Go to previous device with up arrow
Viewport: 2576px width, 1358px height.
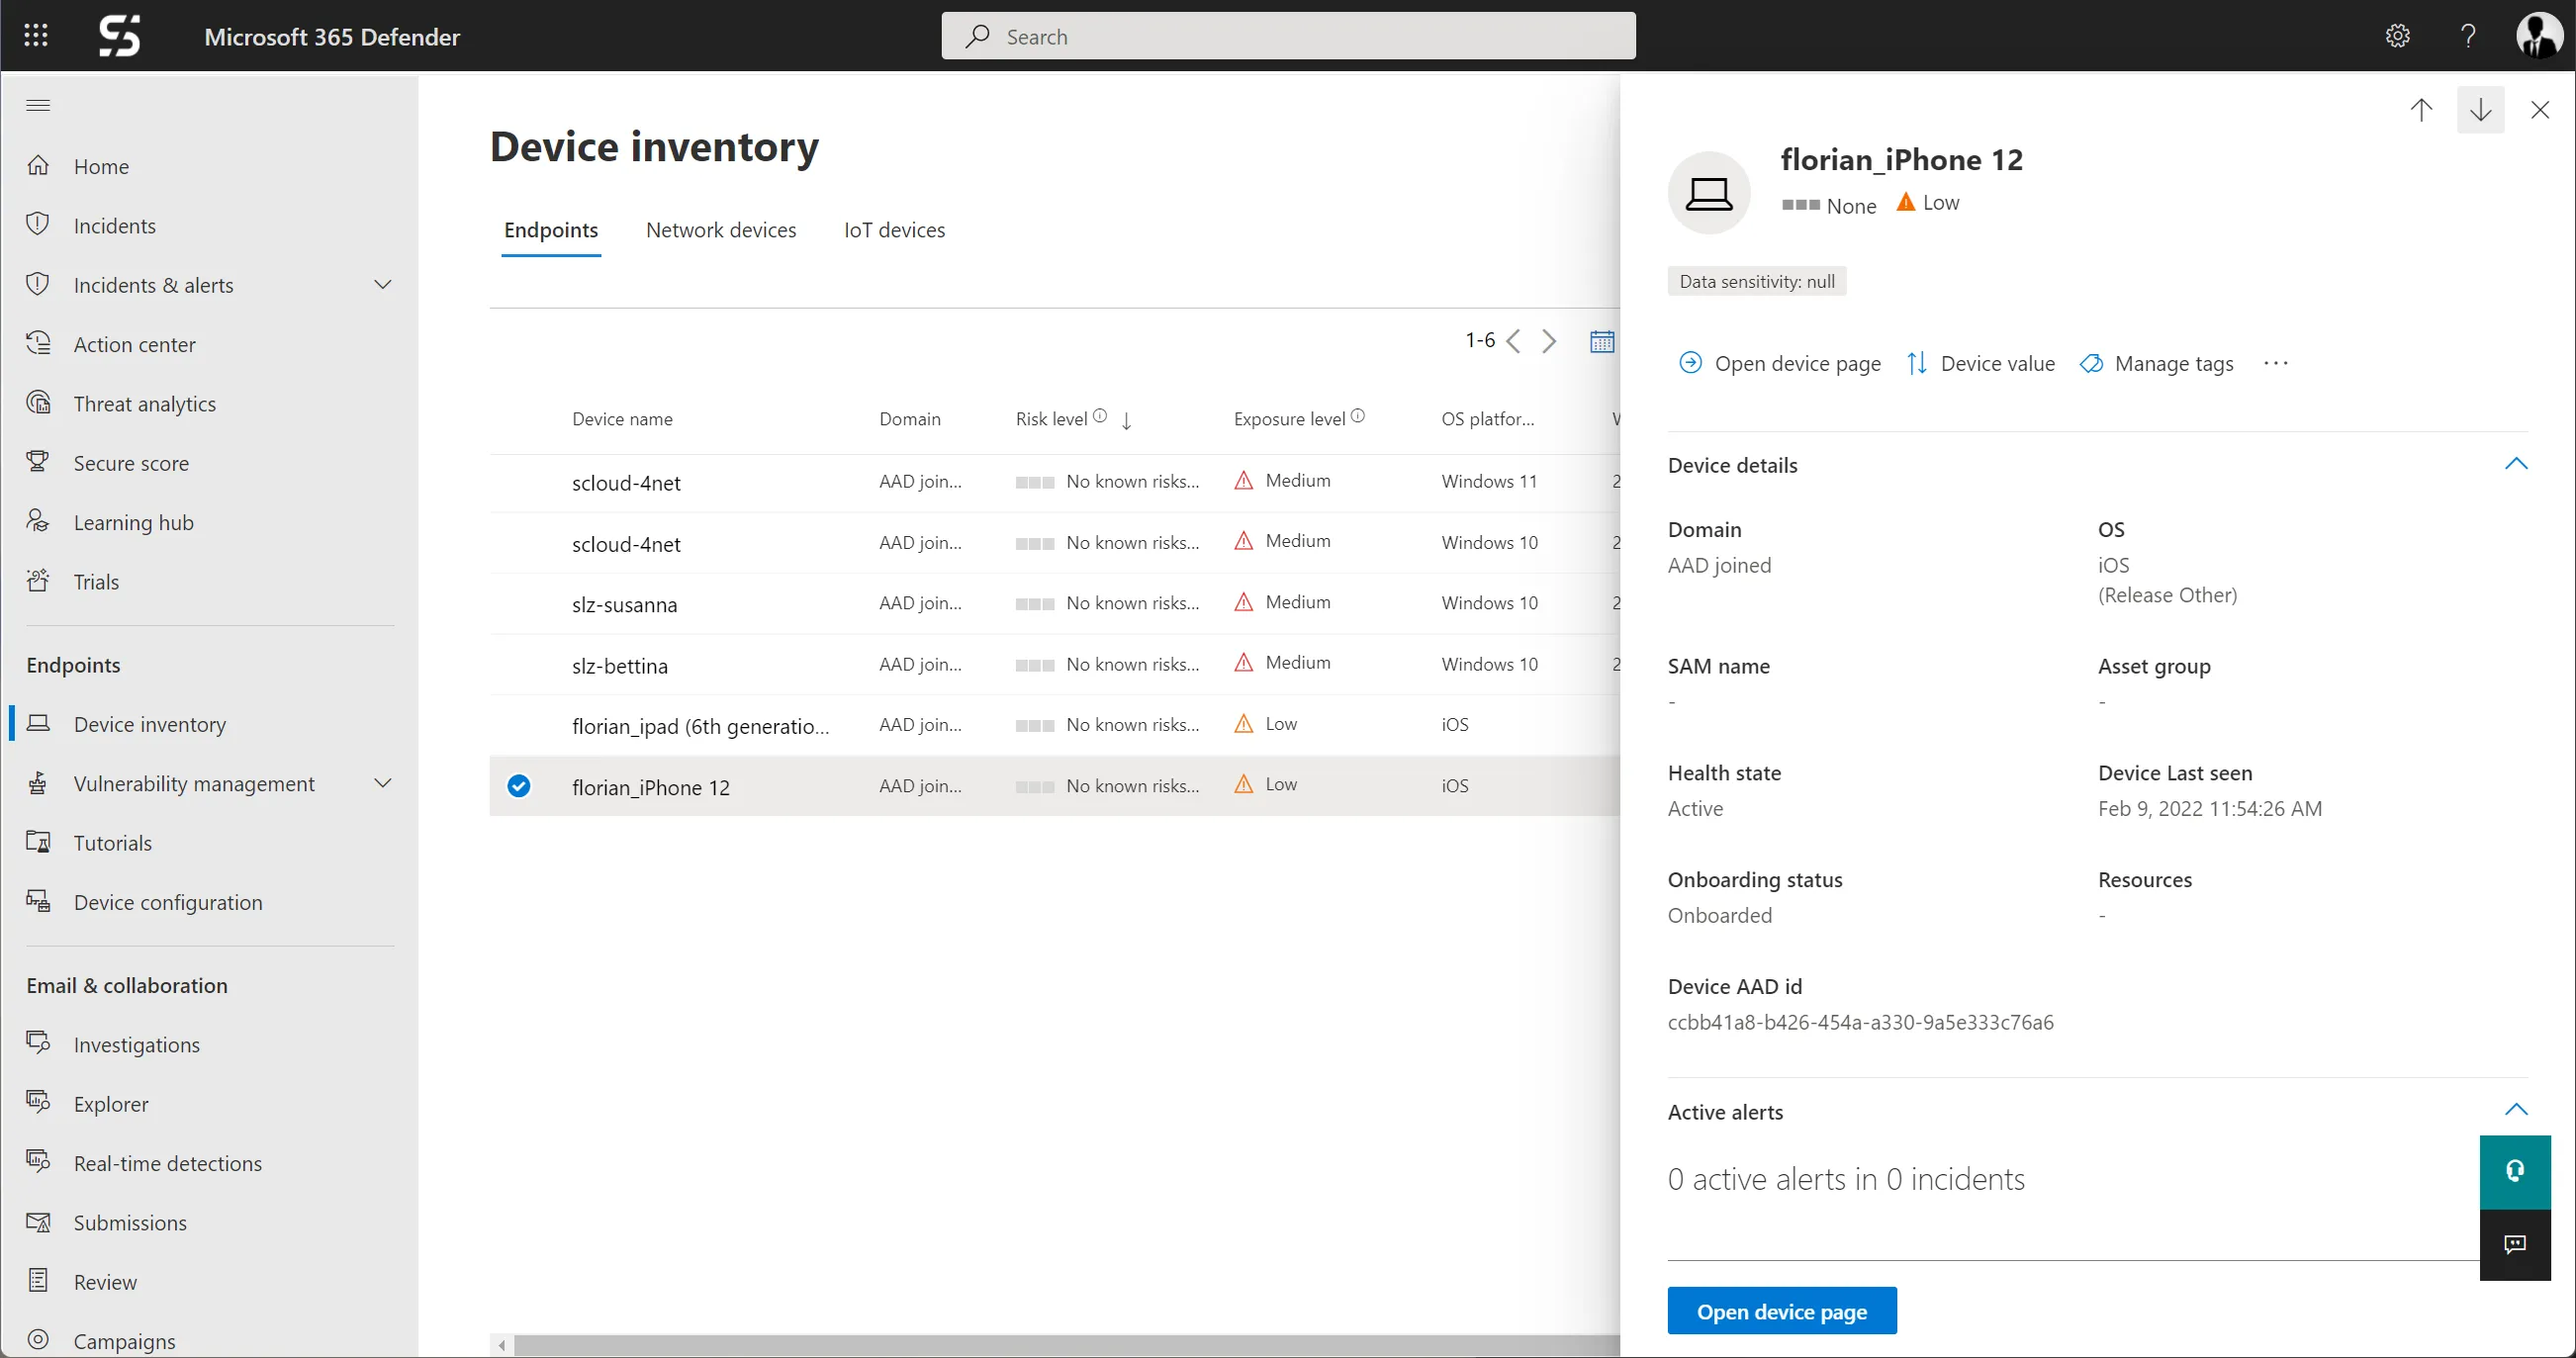2421,110
